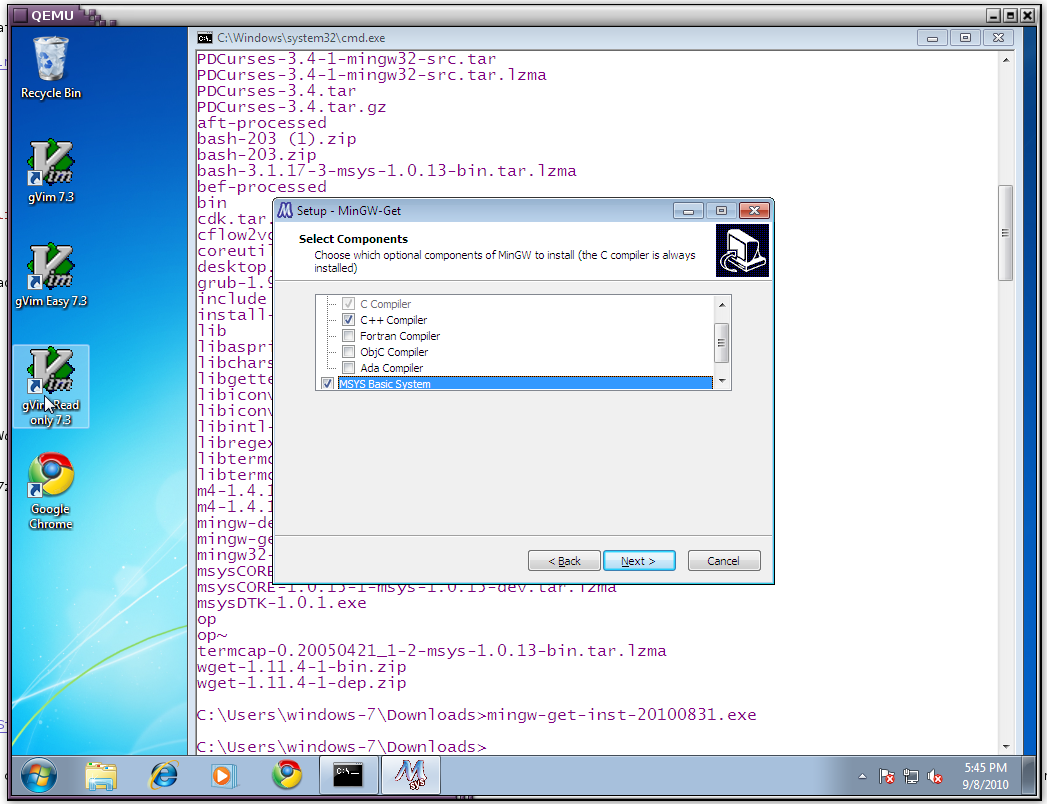Enable the Fortran Compiler checkbox
1047x804 pixels.
pyautogui.click(x=349, y=336)
